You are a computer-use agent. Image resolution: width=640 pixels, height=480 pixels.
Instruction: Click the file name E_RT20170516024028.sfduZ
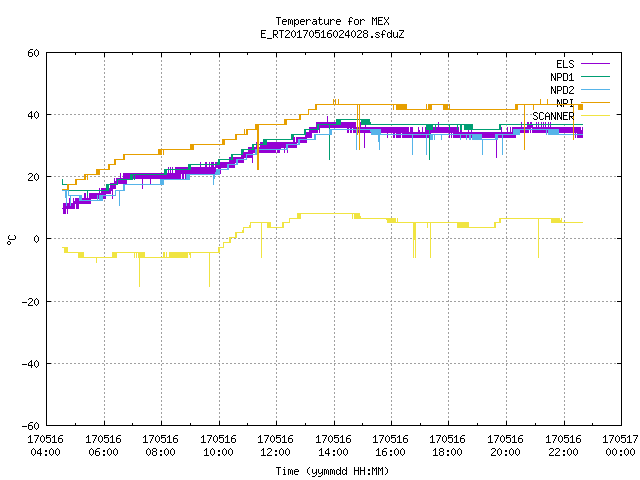332,34
